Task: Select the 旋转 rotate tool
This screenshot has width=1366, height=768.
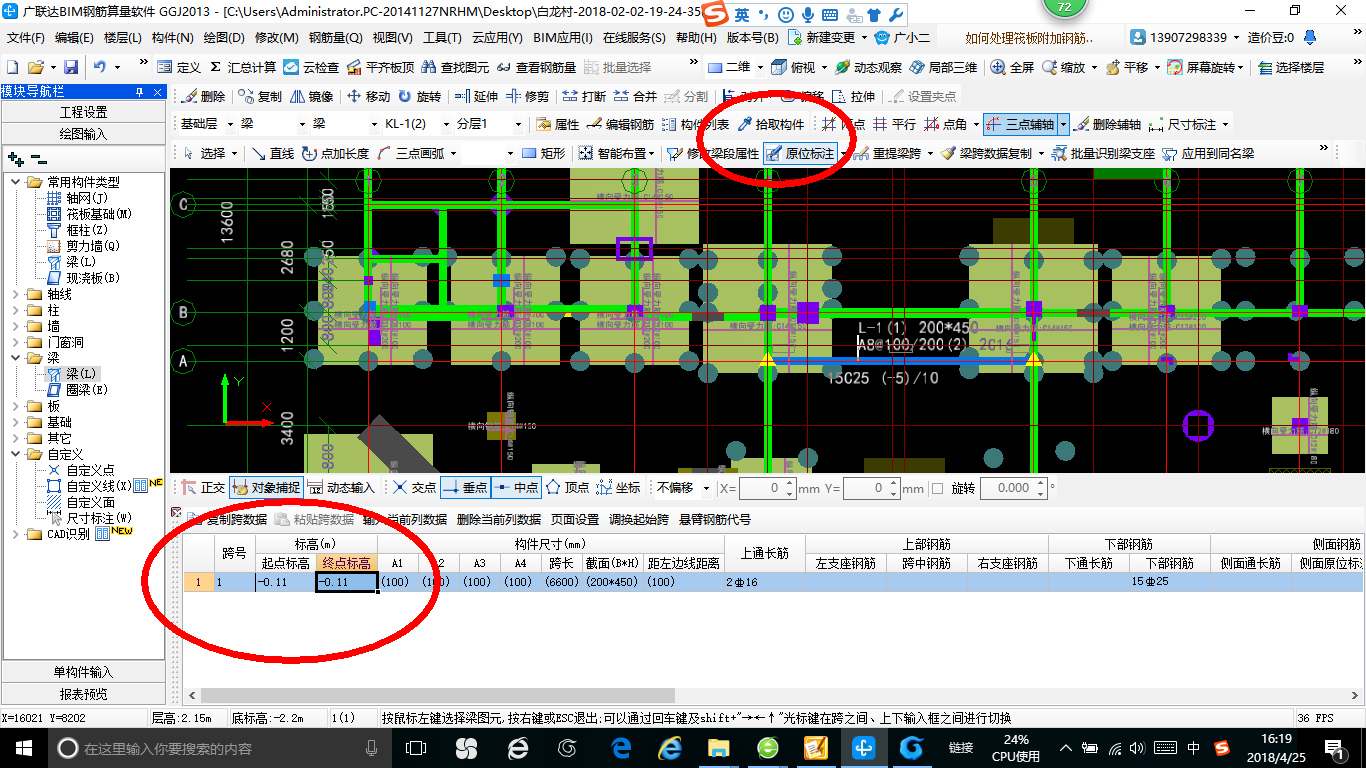Action: [419, 96]
